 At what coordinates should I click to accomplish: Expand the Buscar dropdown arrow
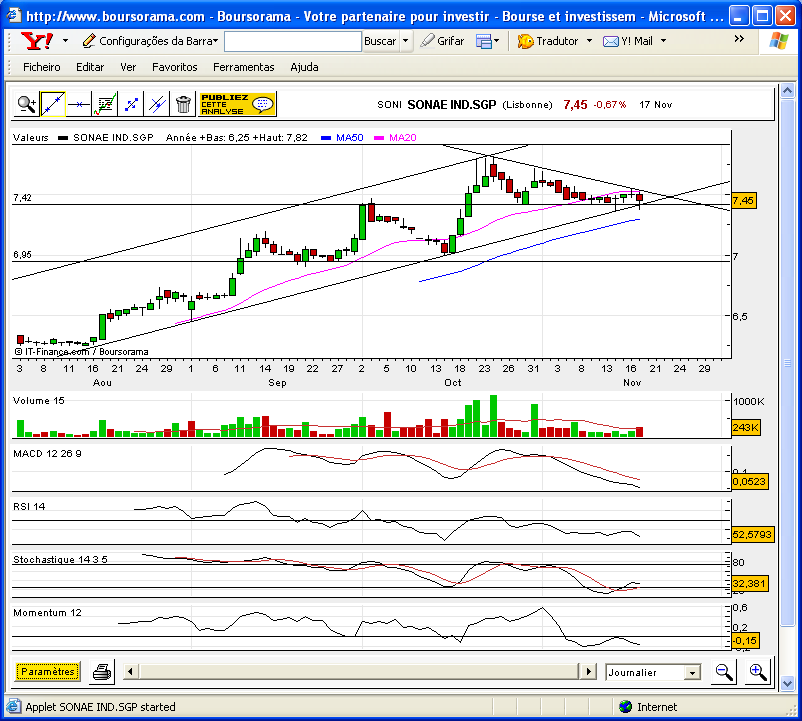tap(406, 41)
